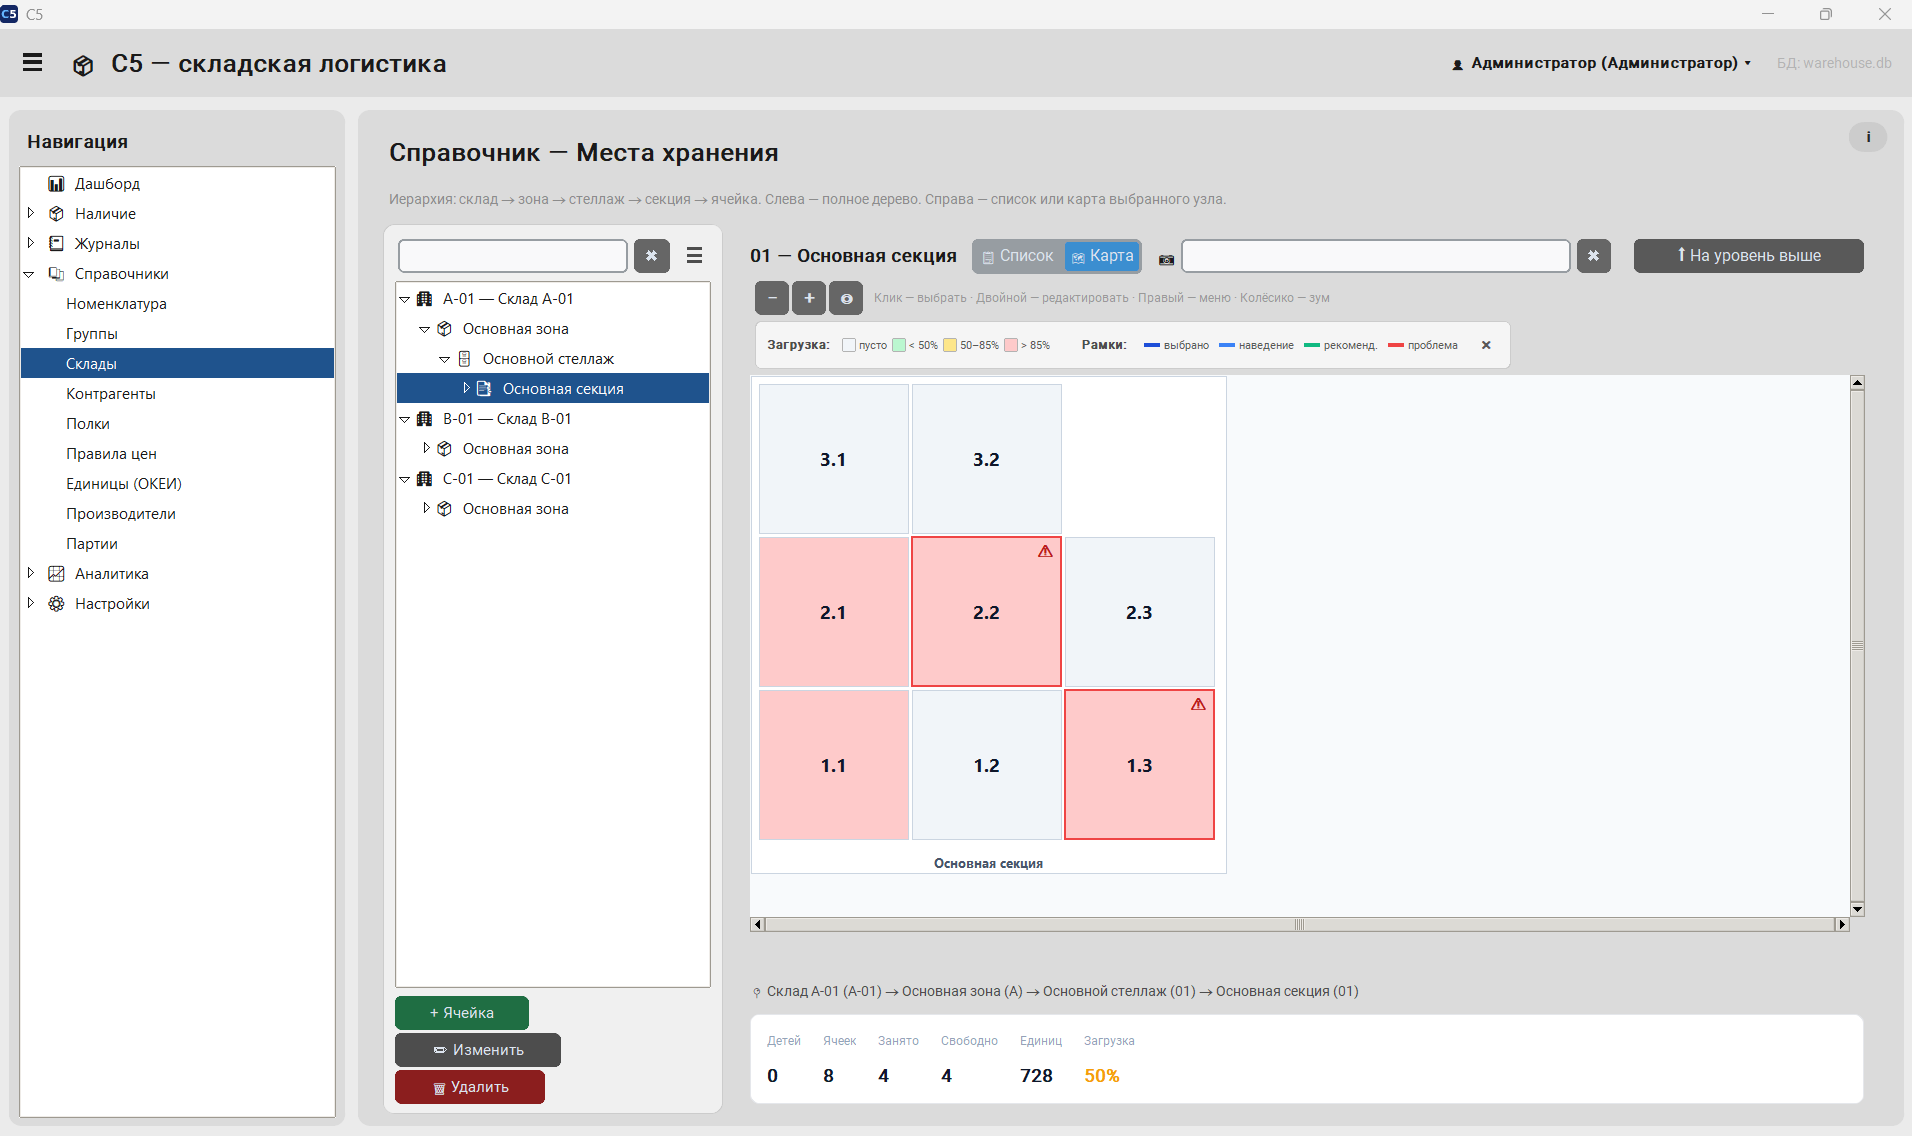Collapse the Справочники navigation node
Screen dimensions: 1912x1136
click(29, 274)
